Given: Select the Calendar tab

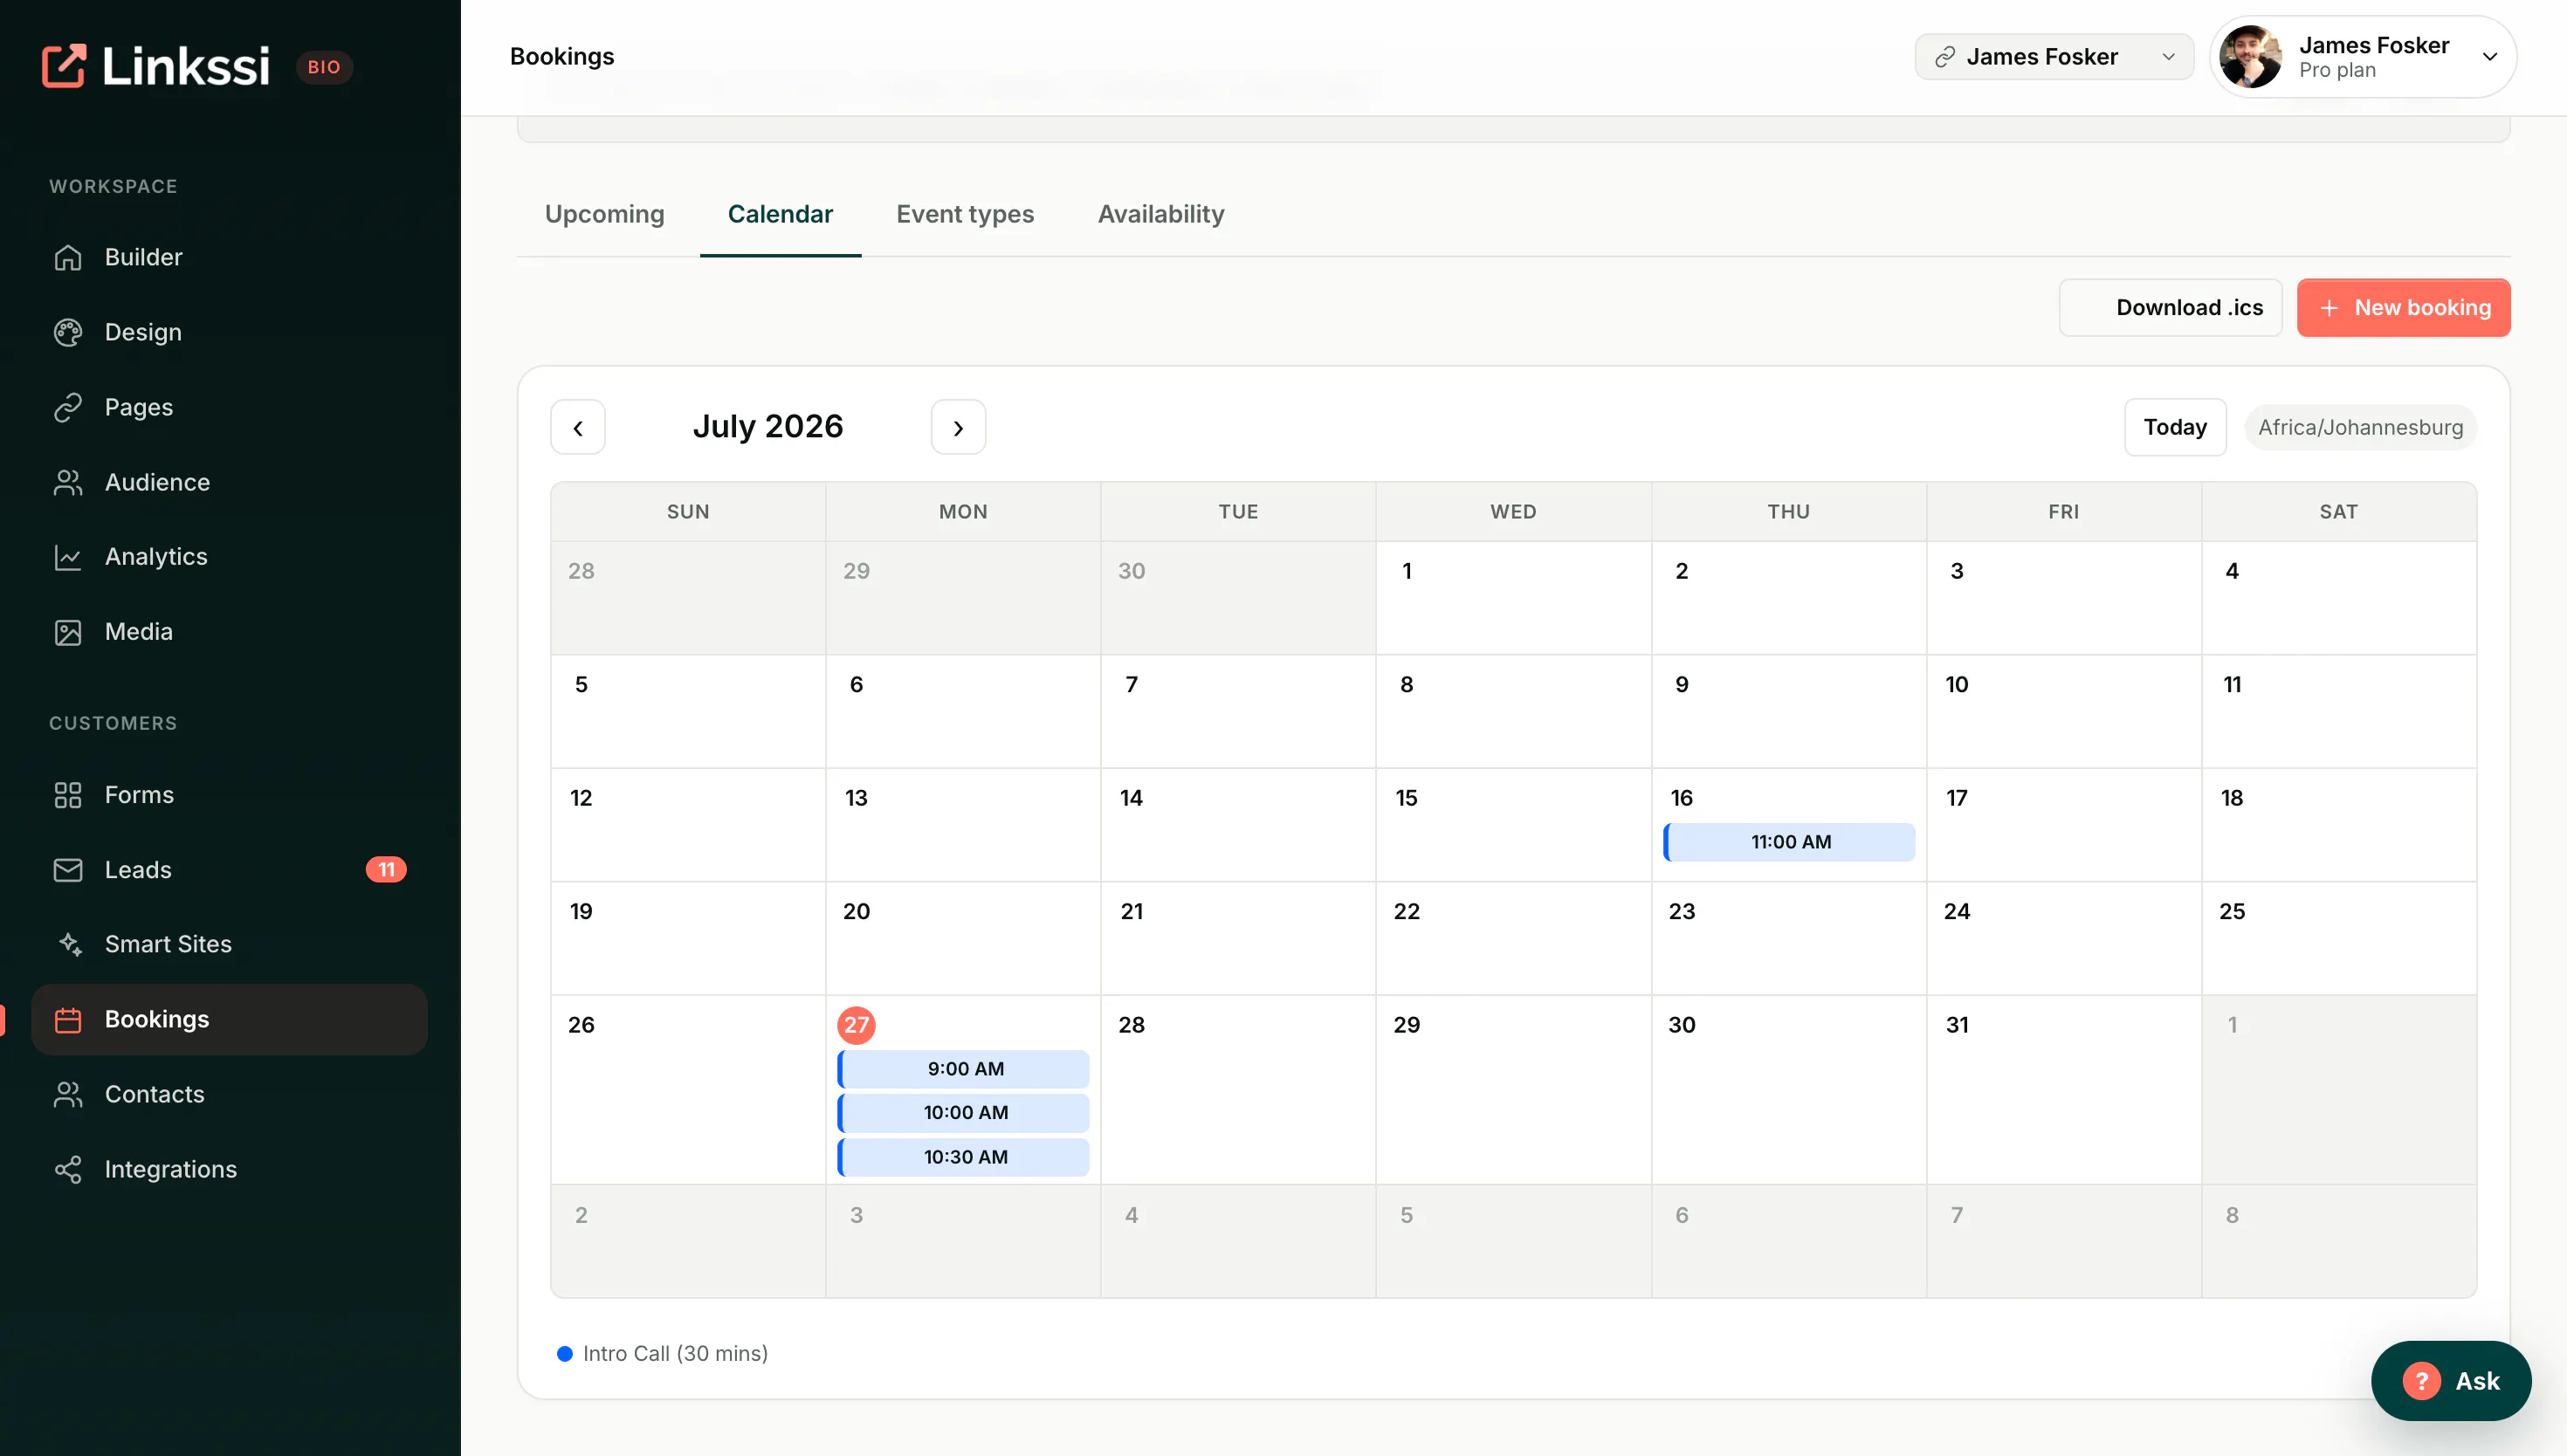Looking at the screenshot, I should (x=780, y=214).
